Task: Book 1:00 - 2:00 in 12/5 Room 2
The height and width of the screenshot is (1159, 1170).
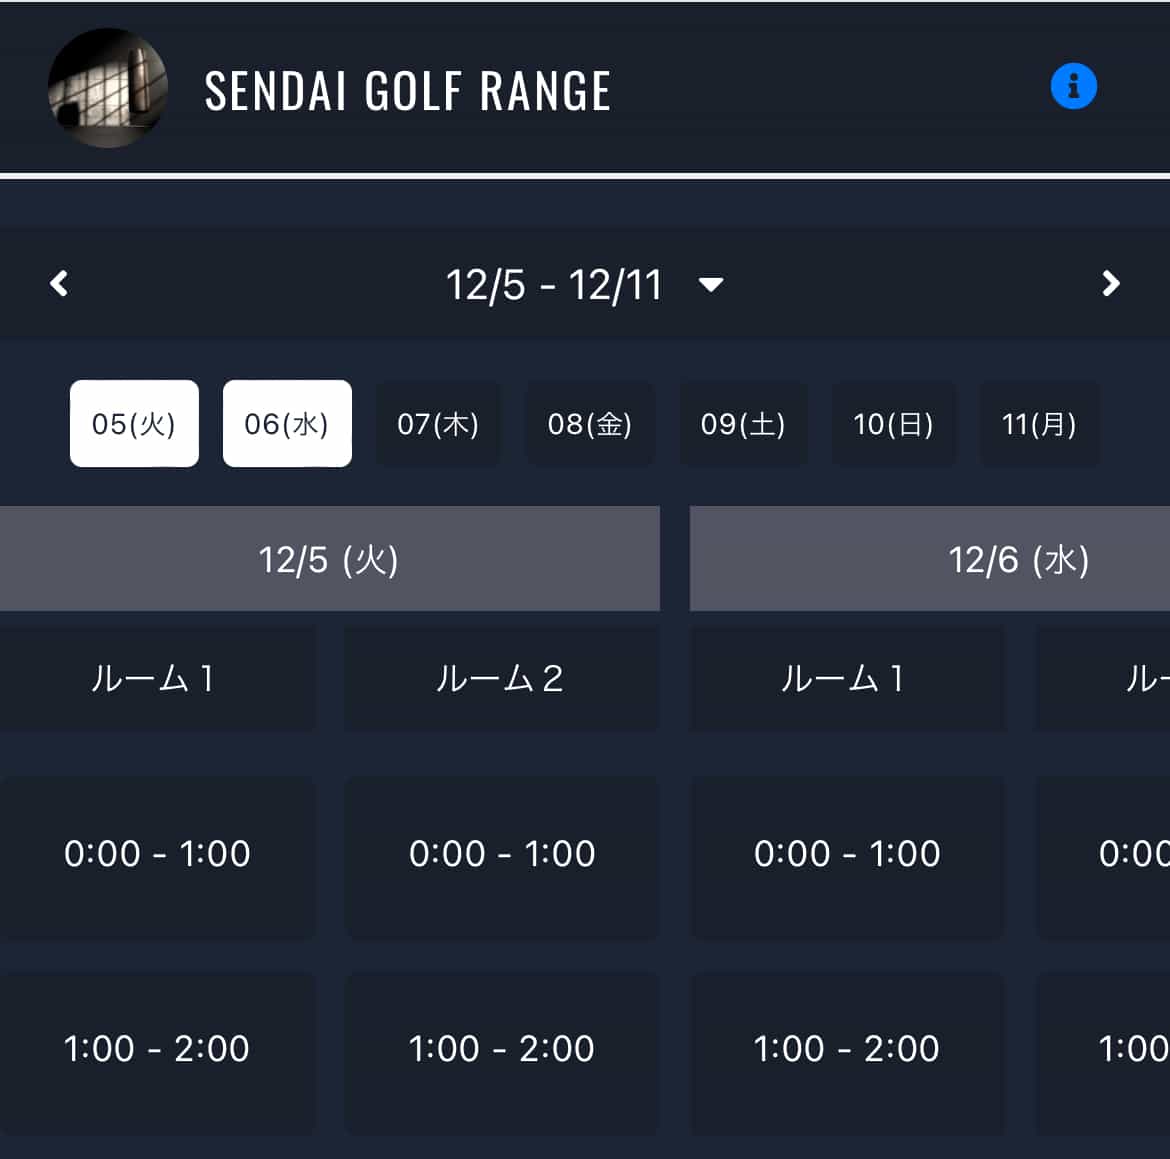Action: [501, 1049]
